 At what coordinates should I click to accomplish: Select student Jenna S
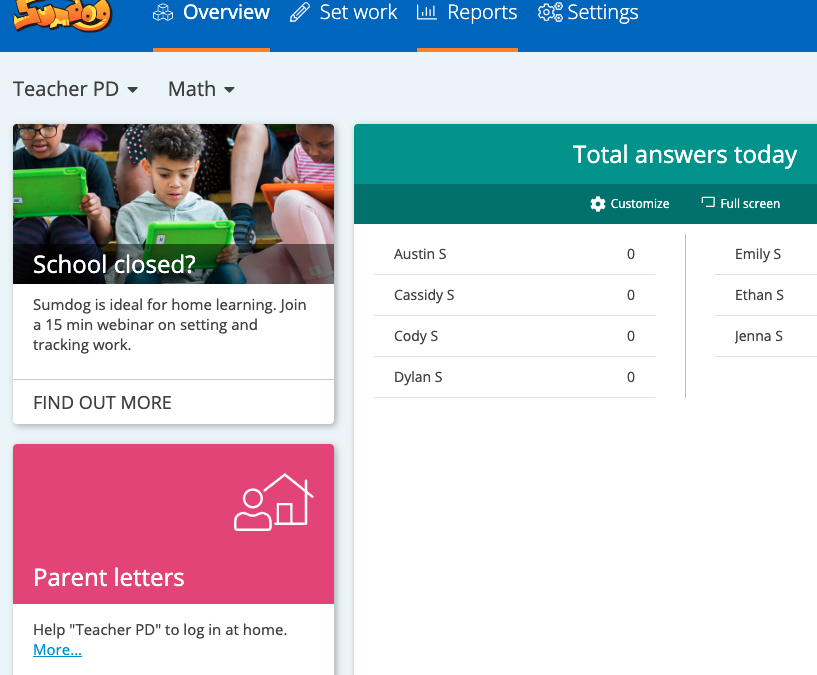click(759, 336)
